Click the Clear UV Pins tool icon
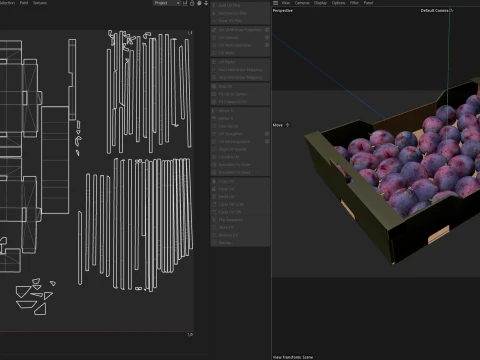The width and height of the screenshot is (480, 360). coord(214,21)
